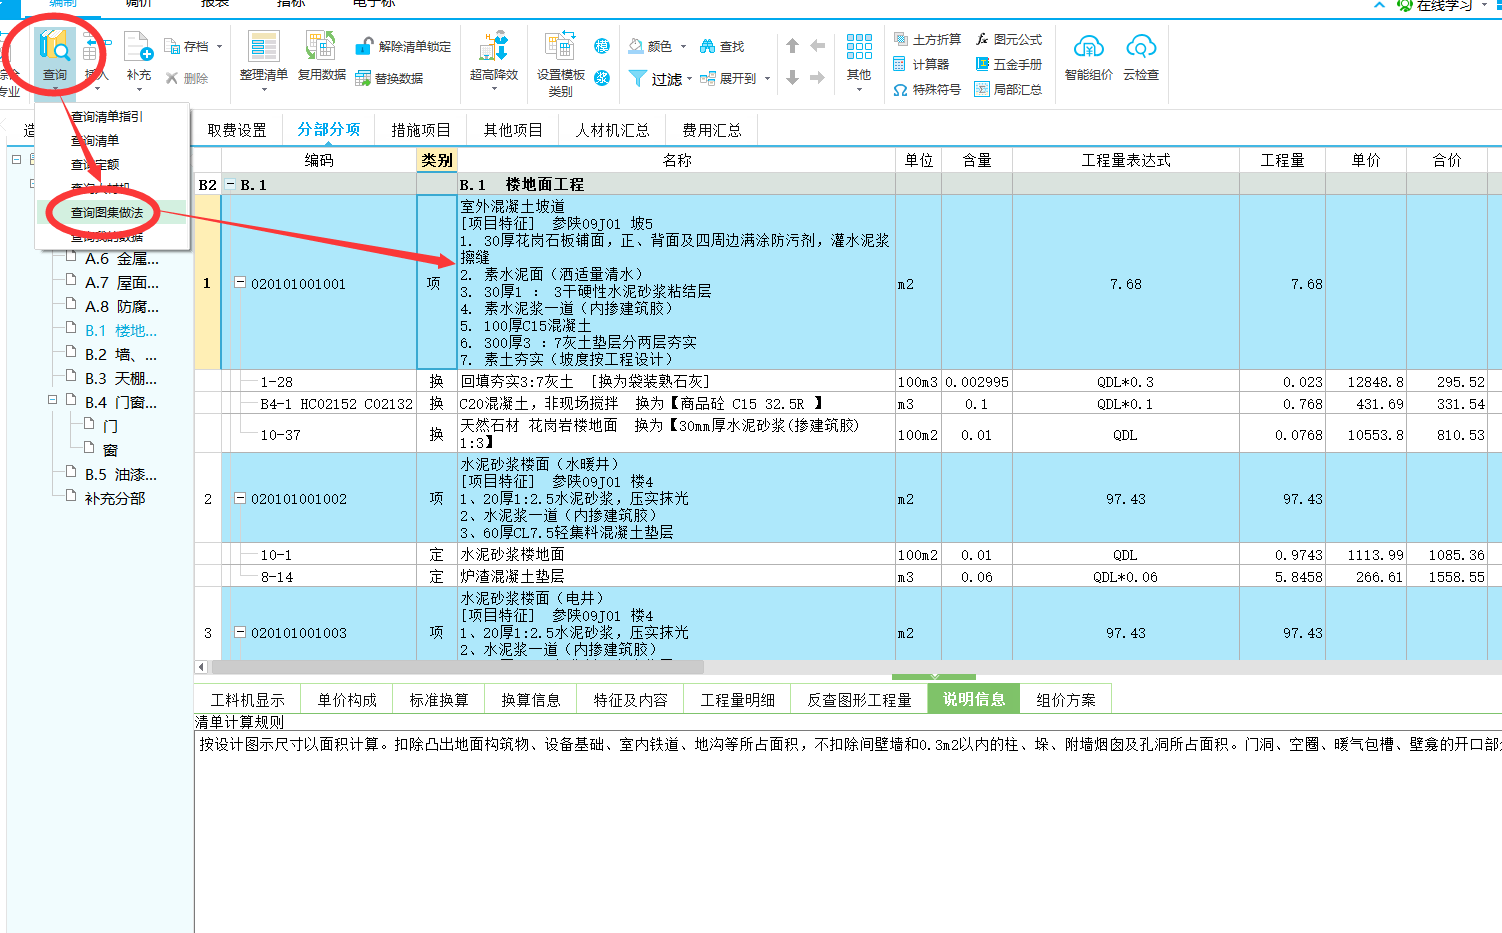Viewport: 1502px width, 933px height.
Task: Switch to 其他项目 tab
Action: (x=513, y=130)
